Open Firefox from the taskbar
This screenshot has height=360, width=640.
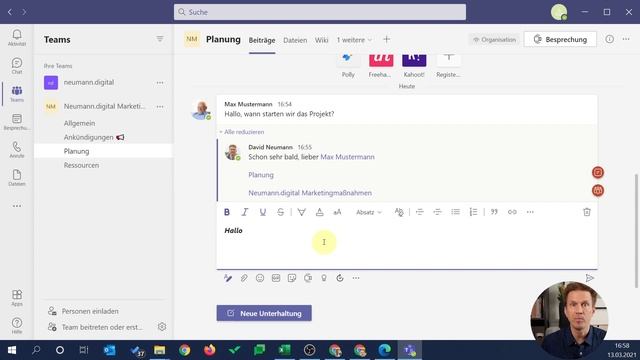pos(209,350)
